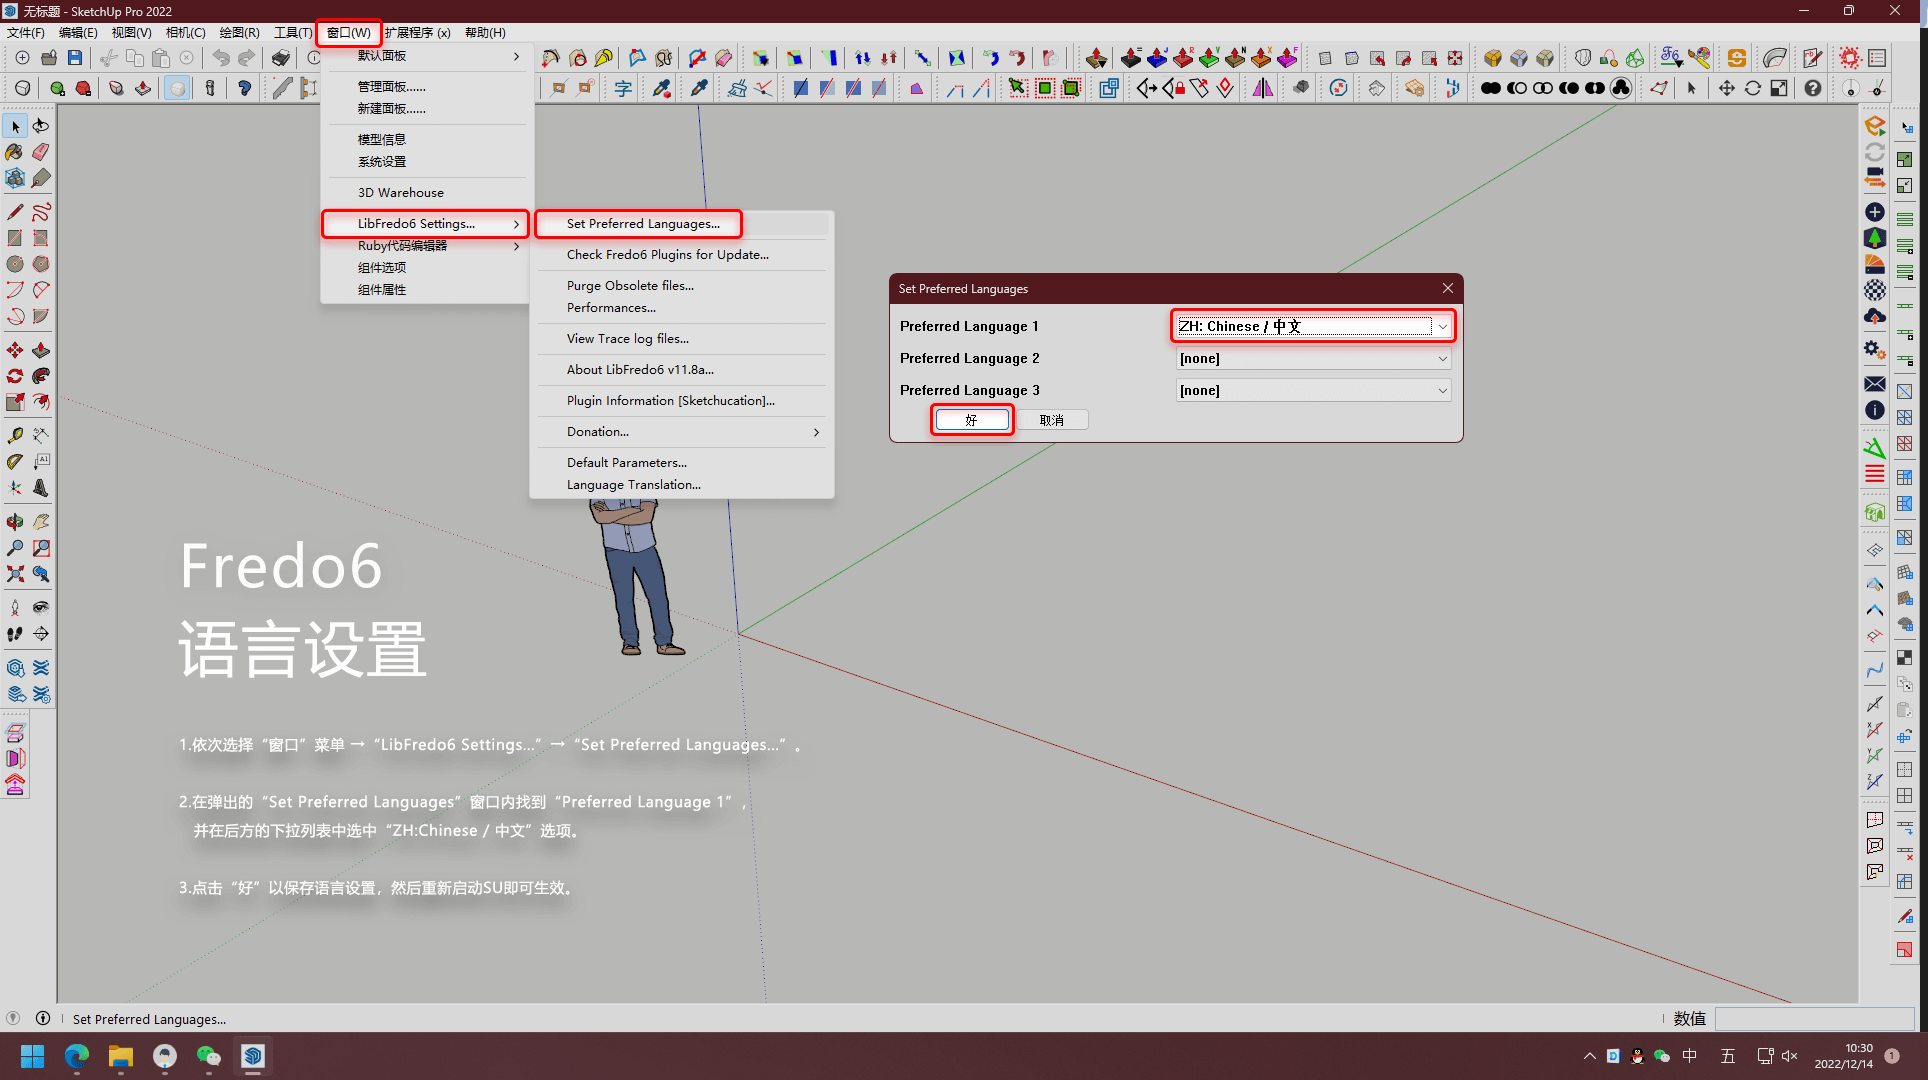Image resolution: width=1928 pixels, height=1080 pixels.
Task: Click the 好 button to confirm
Action: (x=972, y=420)
